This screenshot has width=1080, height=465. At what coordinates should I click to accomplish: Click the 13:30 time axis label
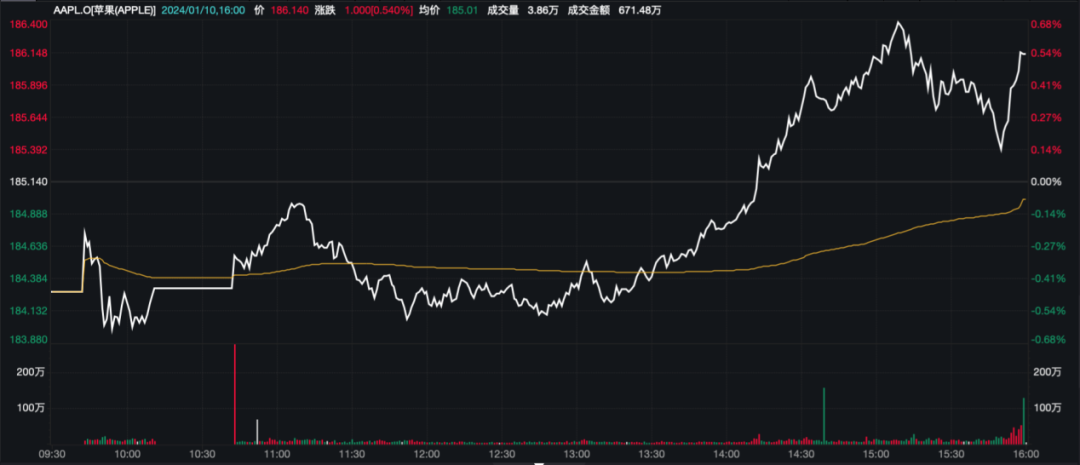(x=652, y=455)
